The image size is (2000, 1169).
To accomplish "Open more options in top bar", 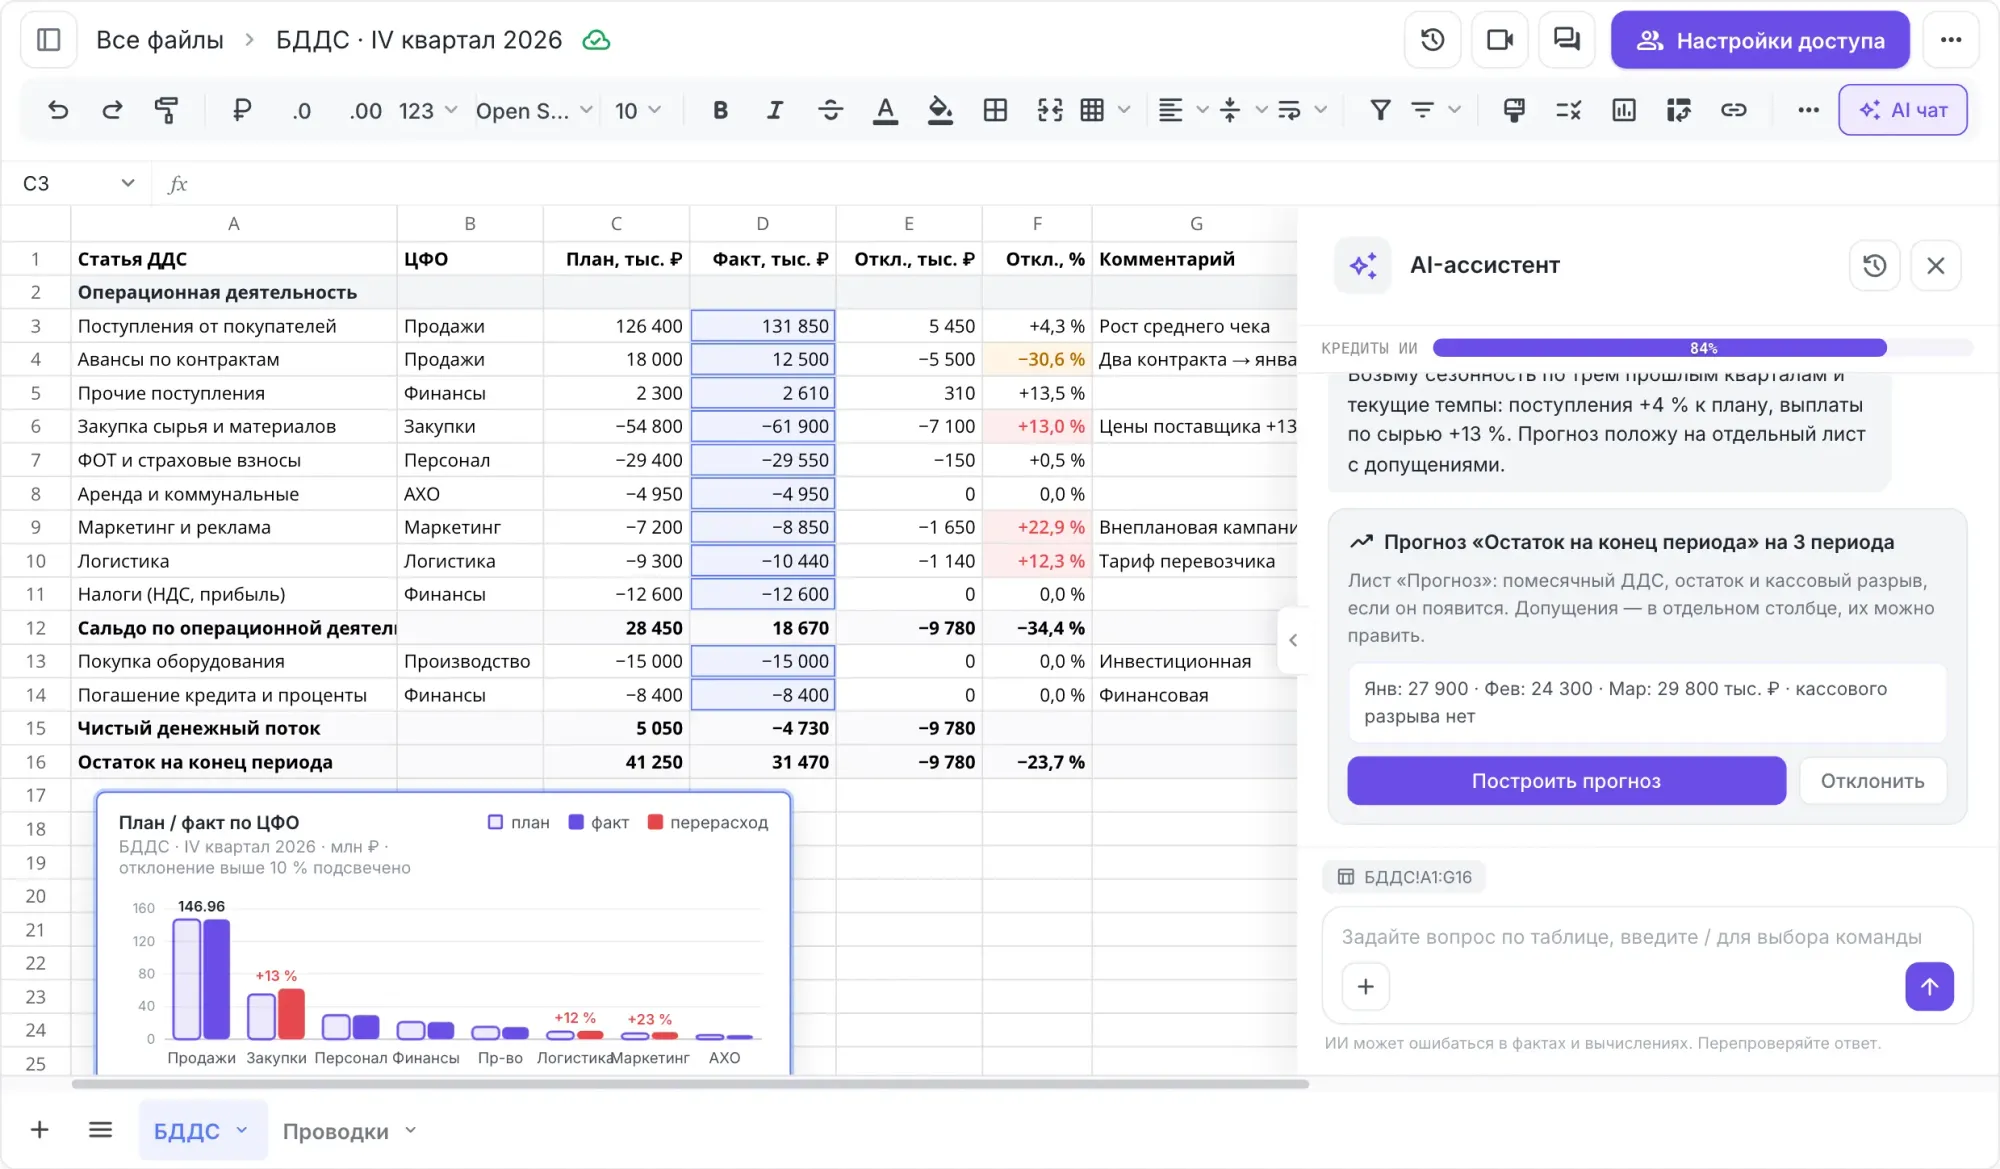I will 1951,40.
